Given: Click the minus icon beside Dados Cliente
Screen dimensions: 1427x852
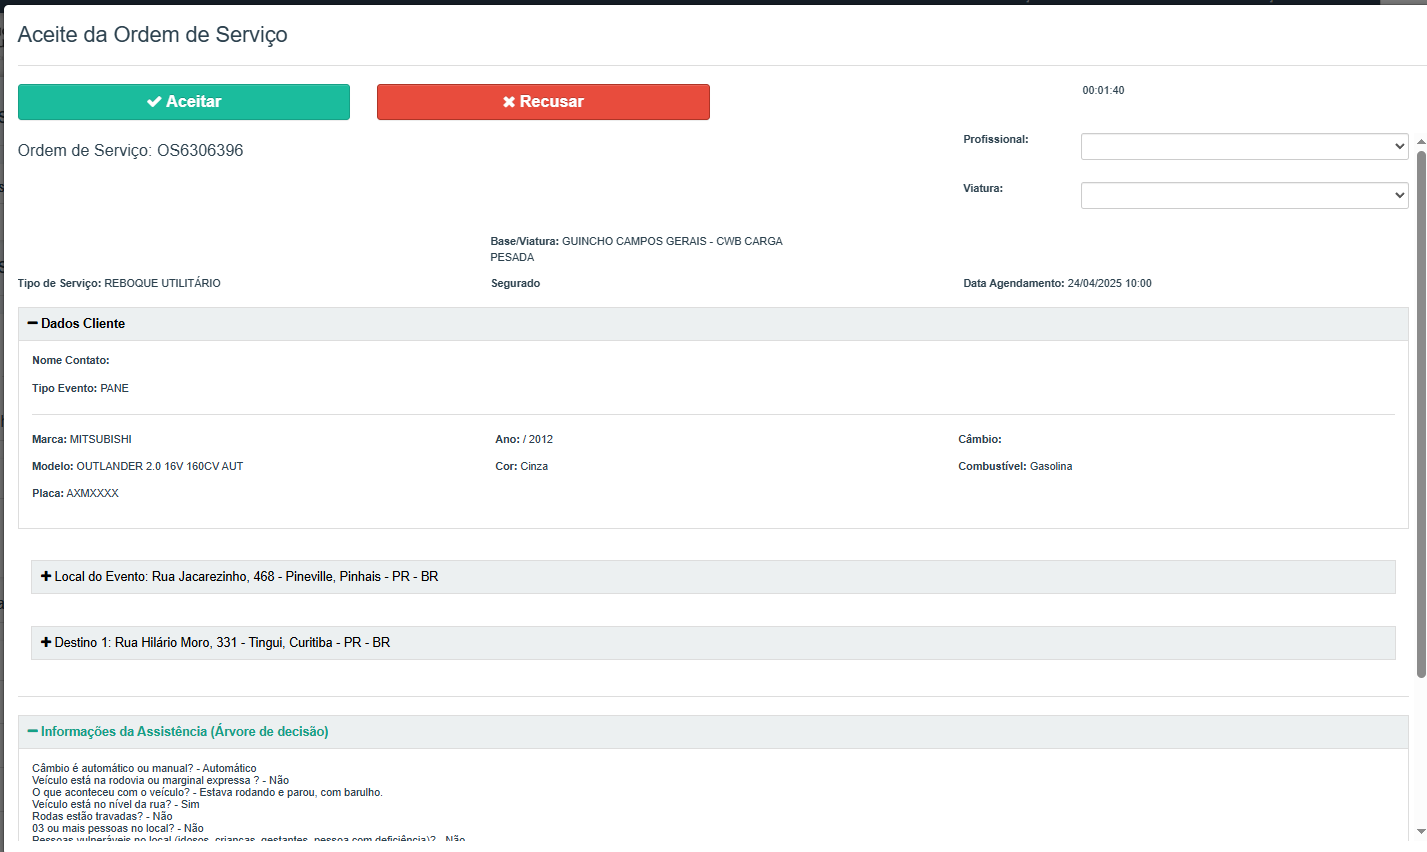Looking at the screenshot, I should pyautogui.click(x=33, y=324).
